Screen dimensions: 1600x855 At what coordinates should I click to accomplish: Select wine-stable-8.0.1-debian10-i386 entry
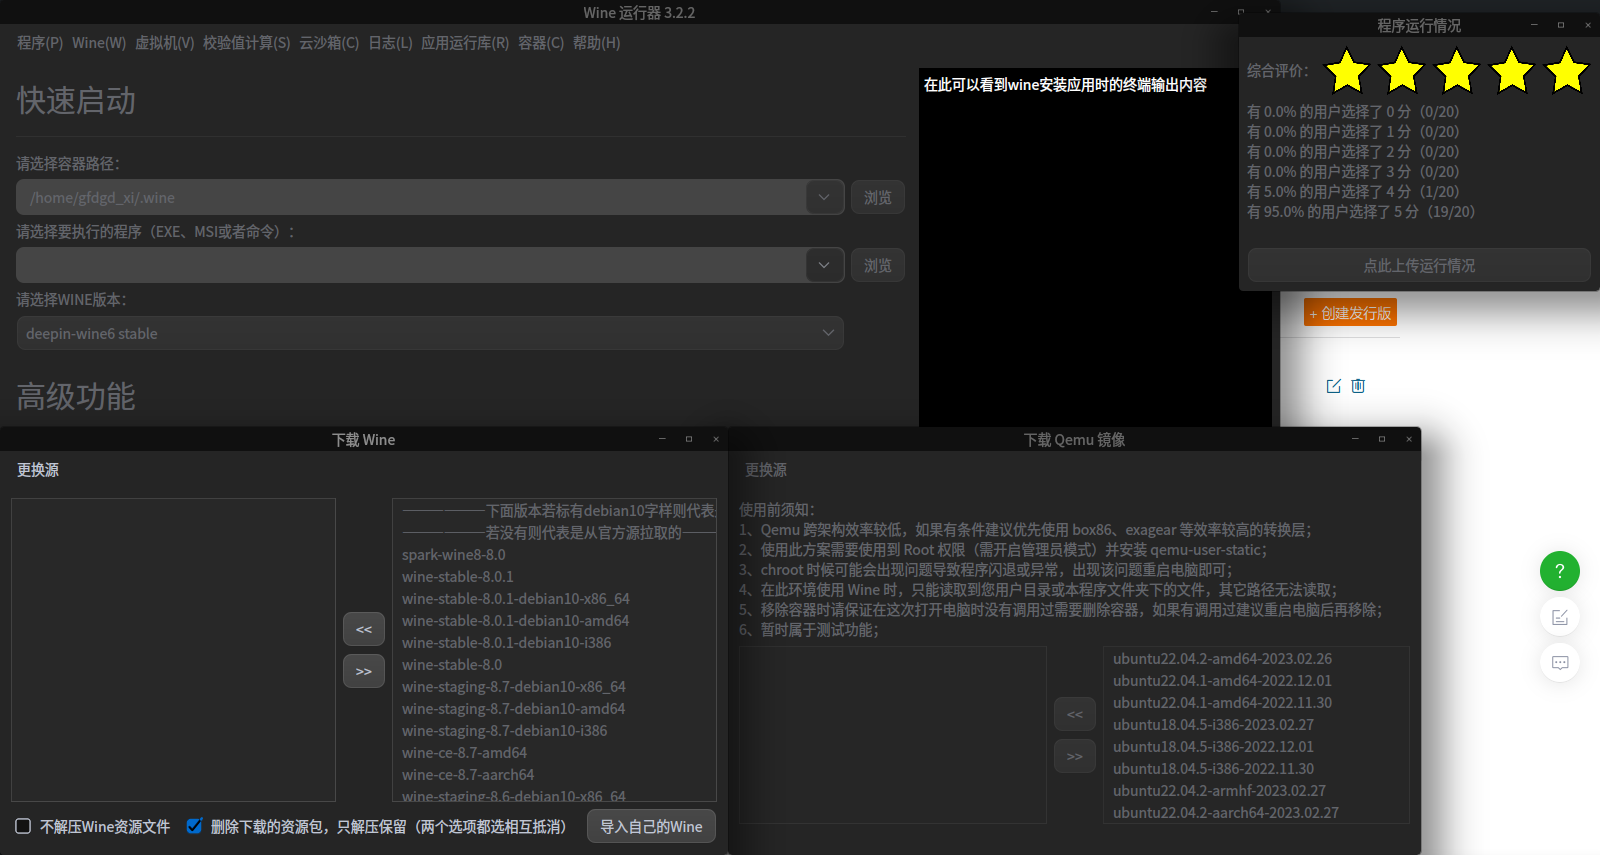[x=507, y=643]
